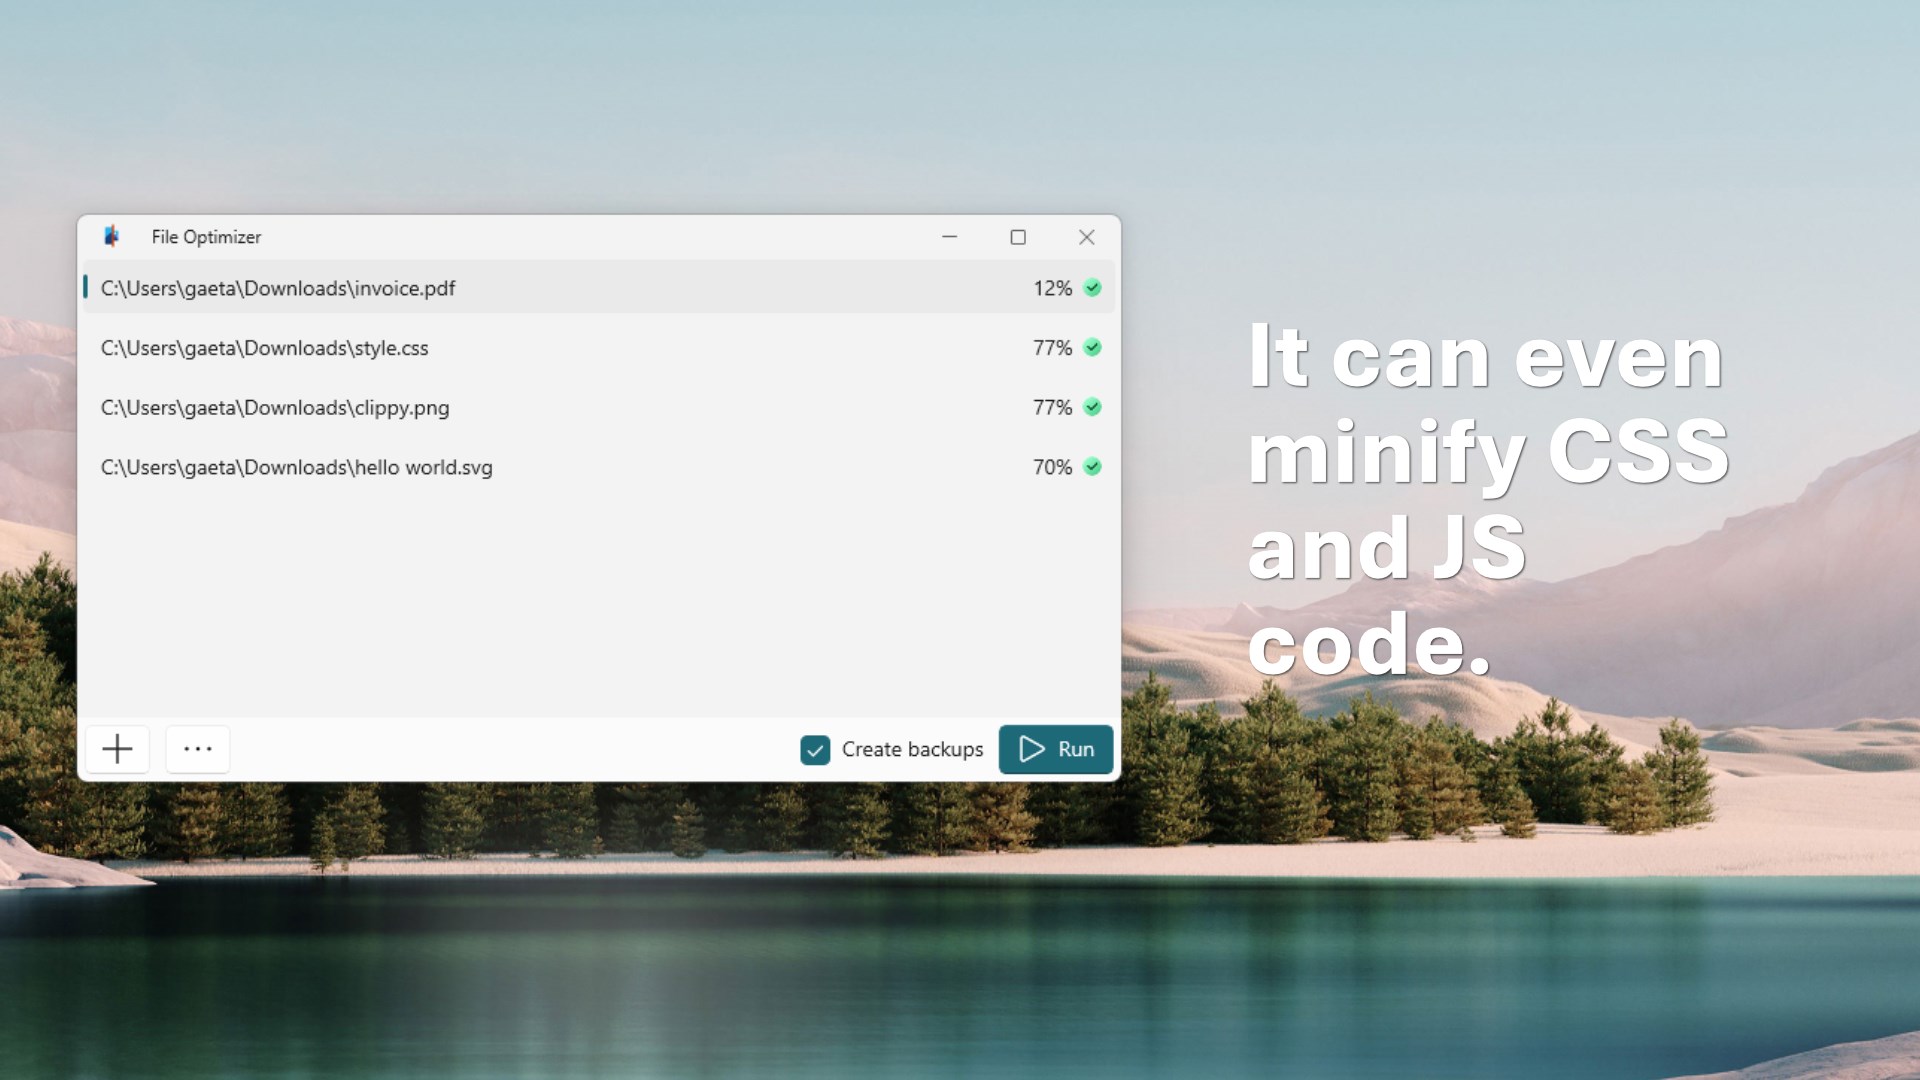Click the add files plus icon
The image size is (1920, 1080).
(x=117, y=749)
